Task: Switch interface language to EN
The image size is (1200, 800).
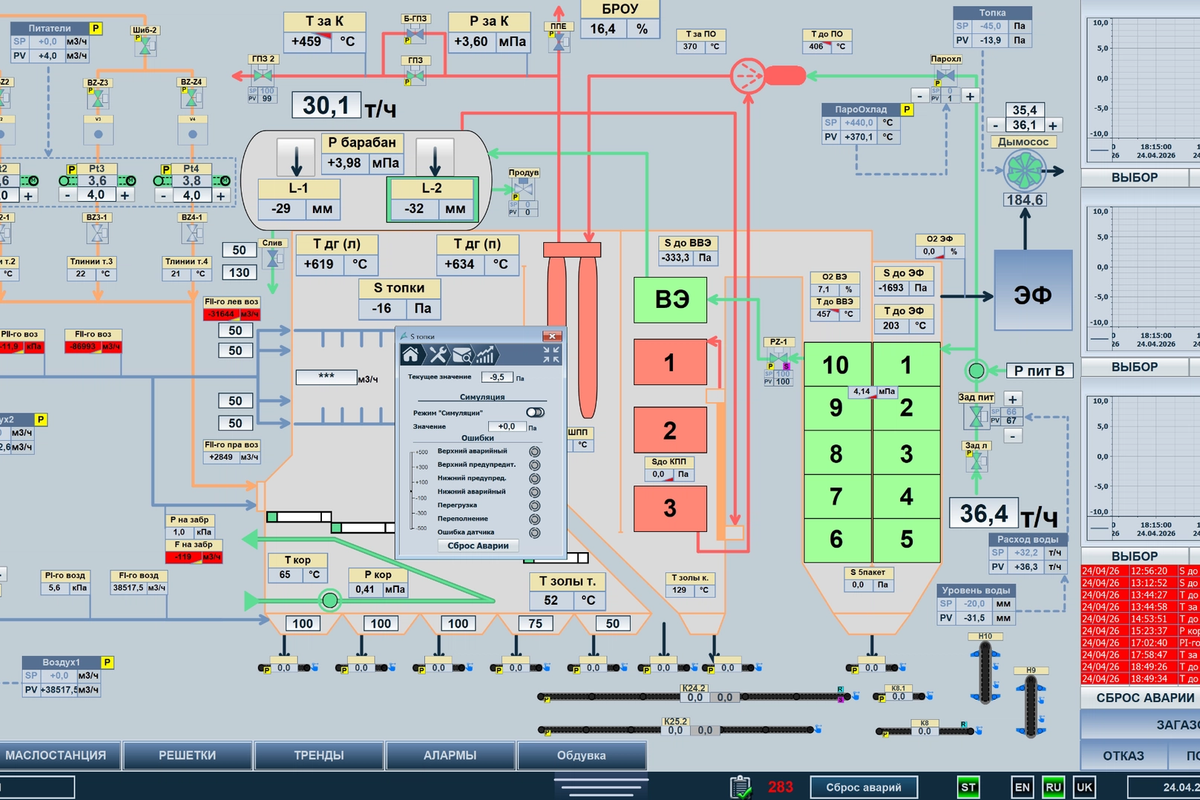Action: pyautogui.click(x=1022, y=787)
